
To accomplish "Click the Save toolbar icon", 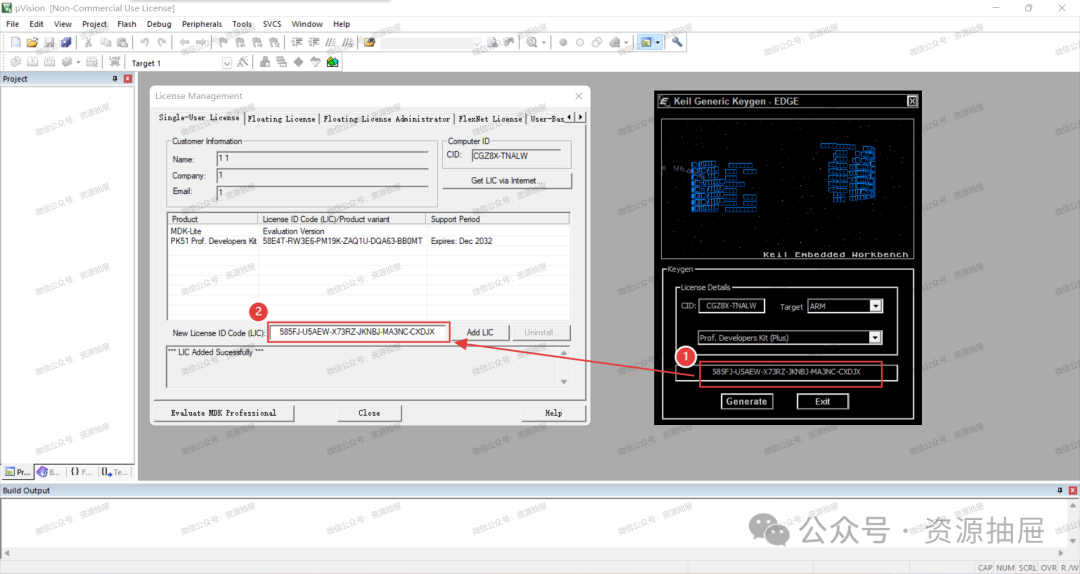I will [49, 43].
